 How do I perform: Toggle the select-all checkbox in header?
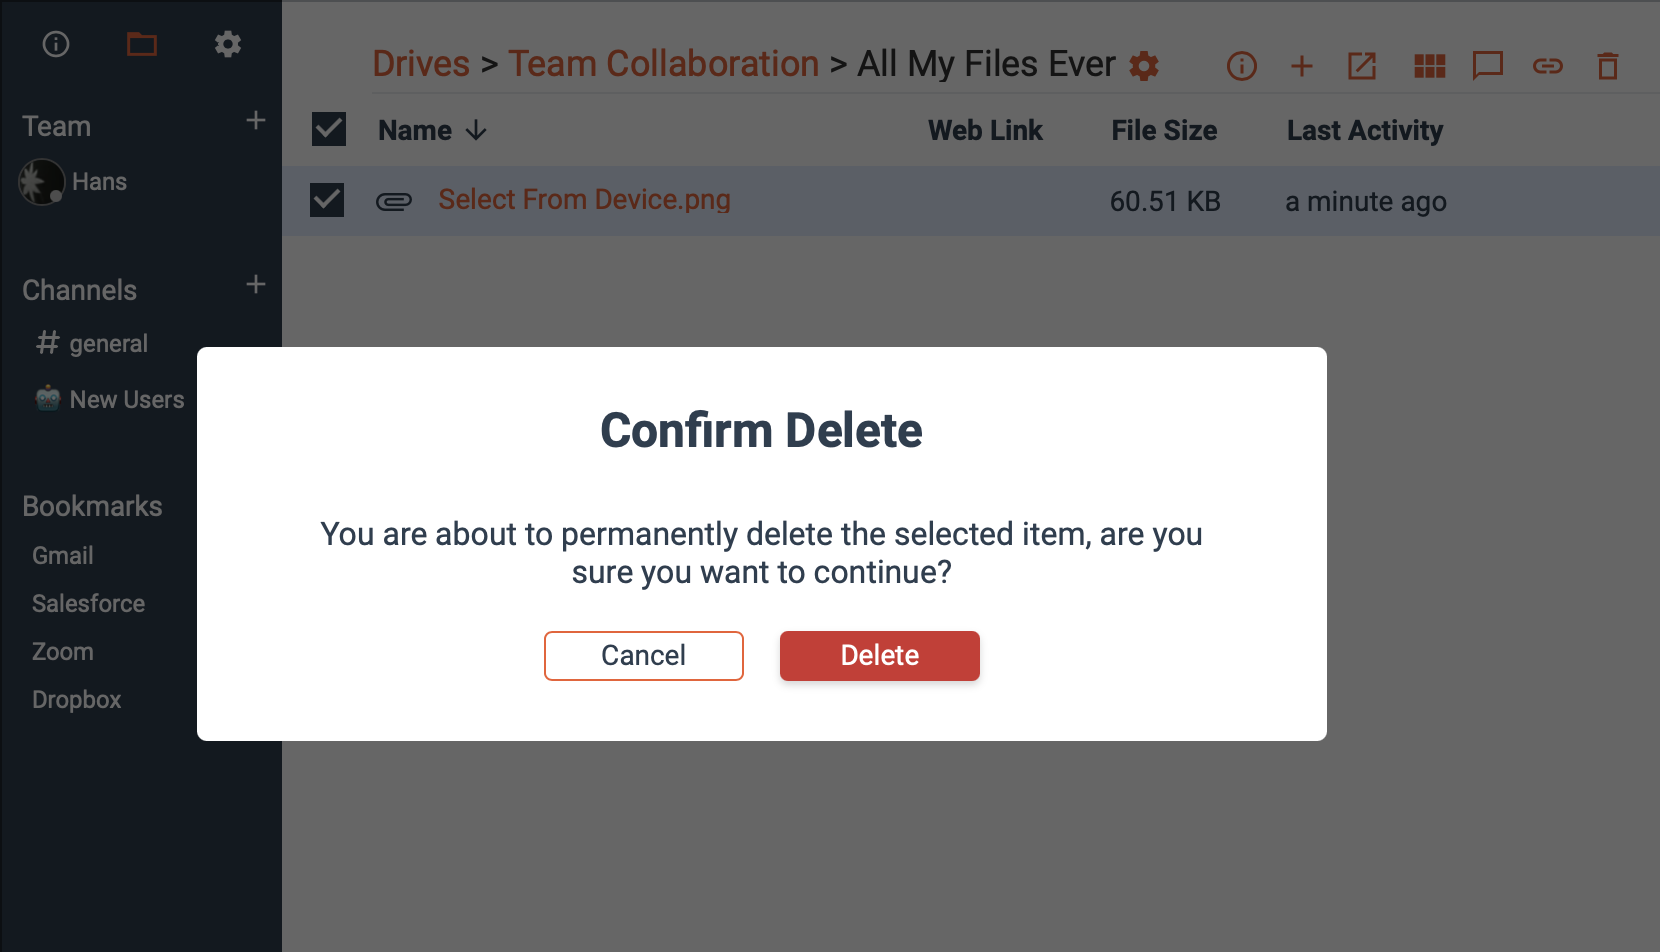click(x=329, y=129)
